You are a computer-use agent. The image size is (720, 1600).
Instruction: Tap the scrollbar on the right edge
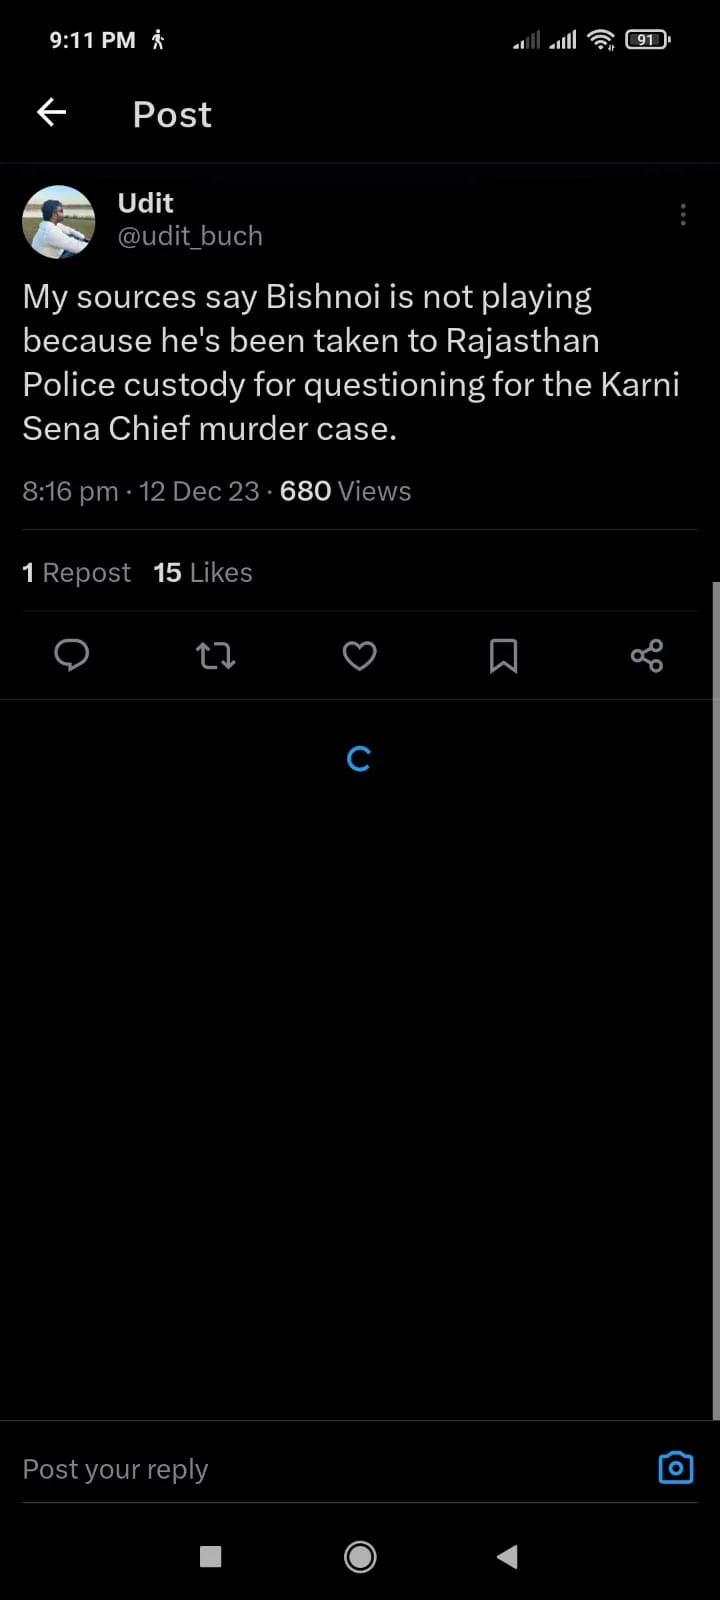pyautogui.click(x=715, y=1000)
